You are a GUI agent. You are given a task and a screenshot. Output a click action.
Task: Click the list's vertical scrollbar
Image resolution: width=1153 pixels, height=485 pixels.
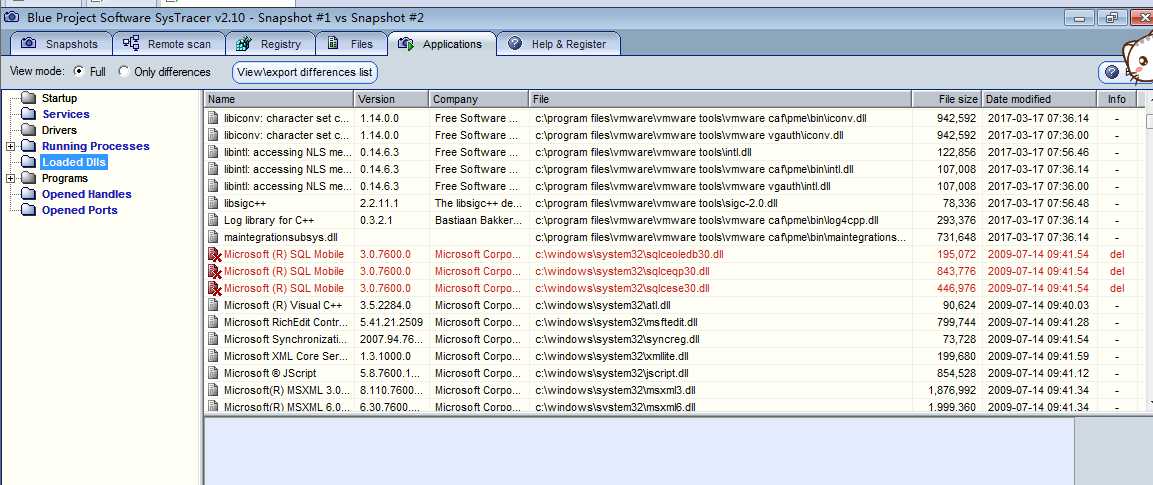1149,250
